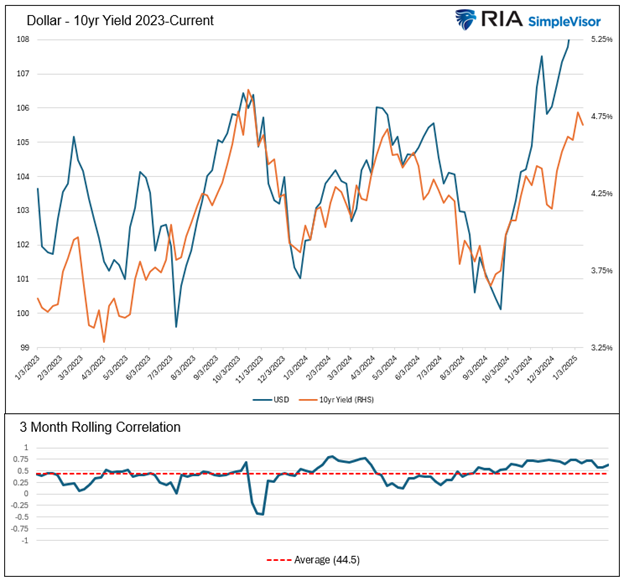Click the 5/3/2024 date label

point(386,367)
